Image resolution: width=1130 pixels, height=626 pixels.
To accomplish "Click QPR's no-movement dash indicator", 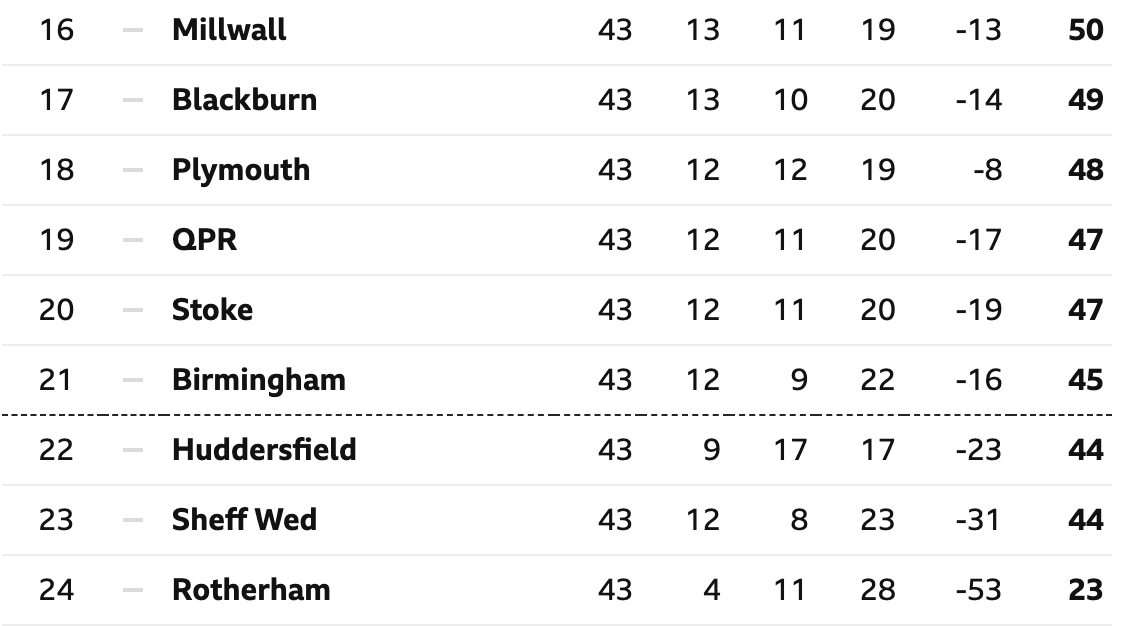I will [133, 240].
